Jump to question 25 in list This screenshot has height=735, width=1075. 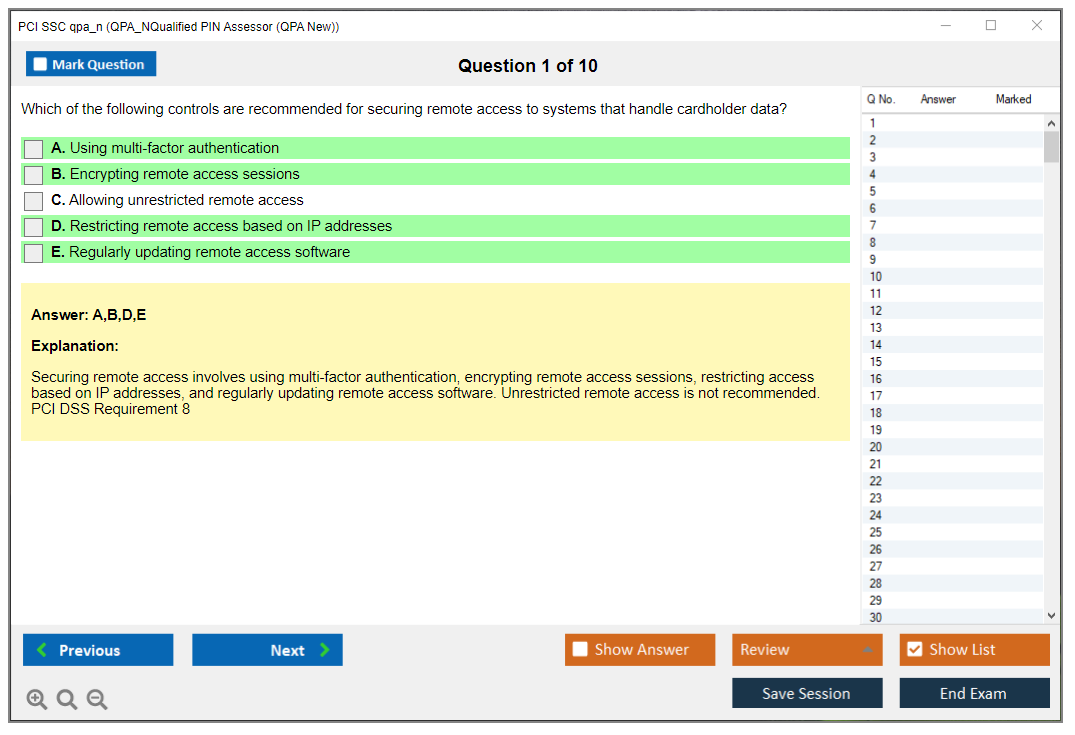(x=876, y=532)
